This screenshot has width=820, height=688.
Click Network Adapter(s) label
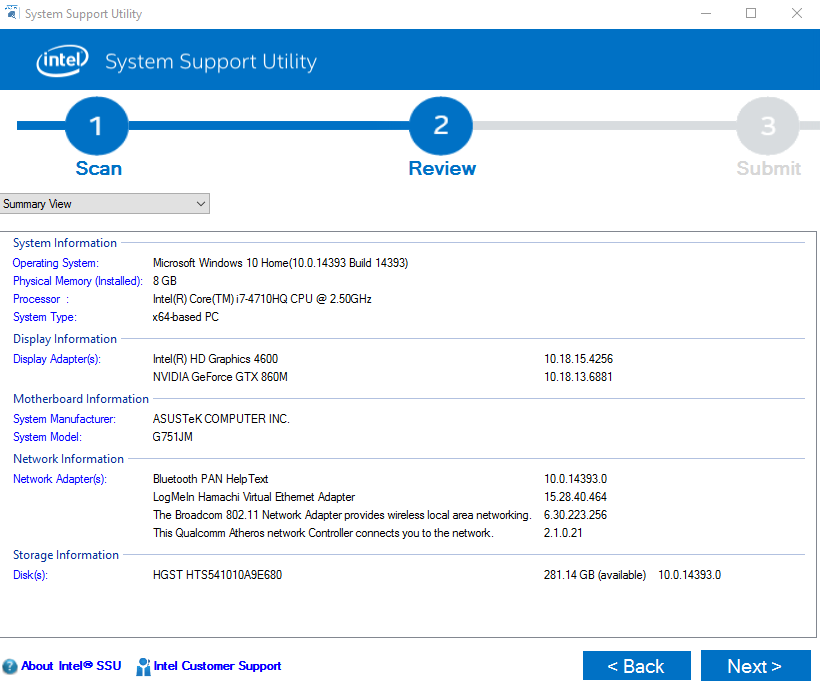60,479
